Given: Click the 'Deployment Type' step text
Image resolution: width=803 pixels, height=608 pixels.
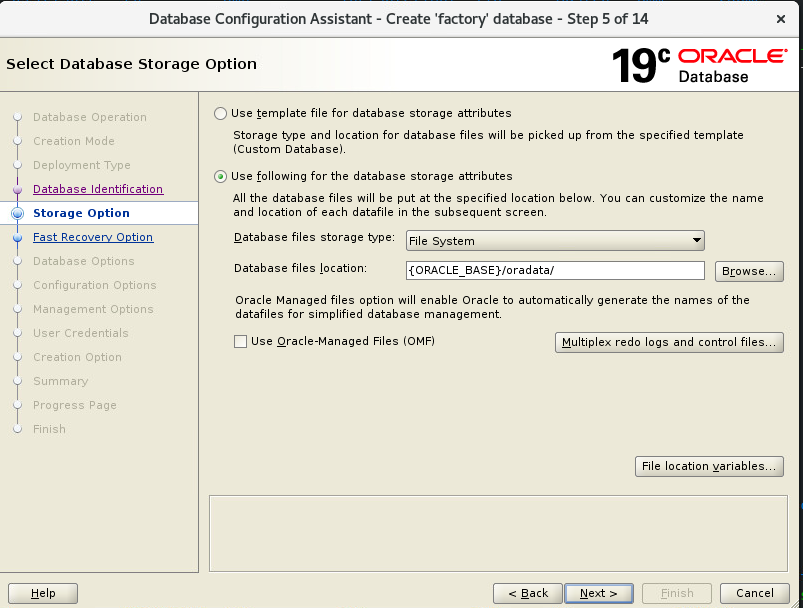Looking at the screenshot, I should 81,165.
